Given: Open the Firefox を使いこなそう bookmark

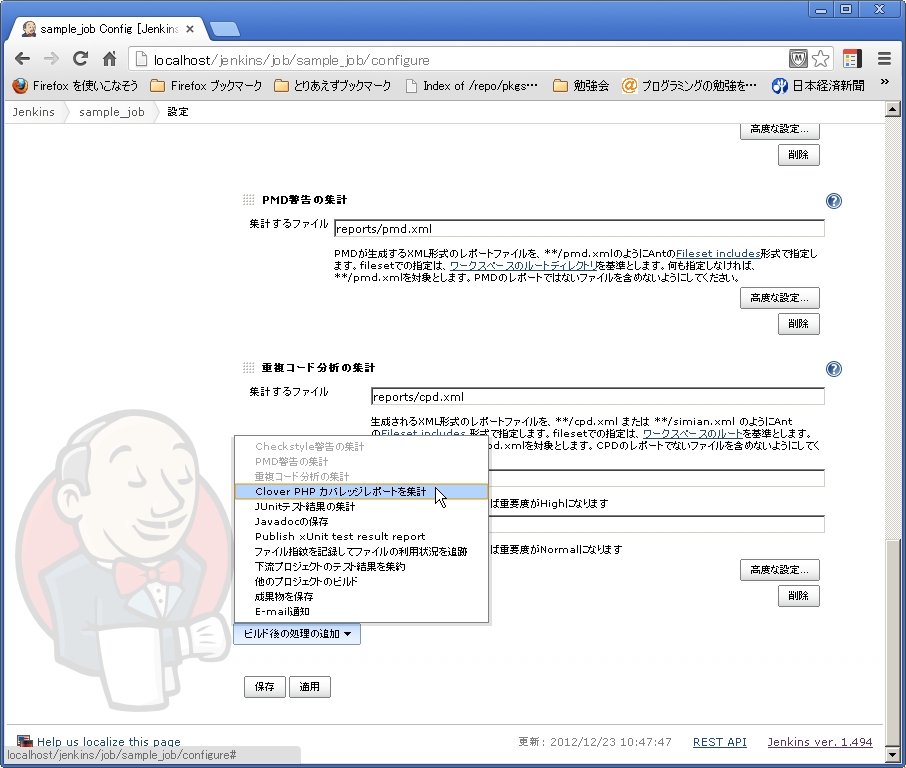Looking at the screenshot, I should tap(75, 86).
